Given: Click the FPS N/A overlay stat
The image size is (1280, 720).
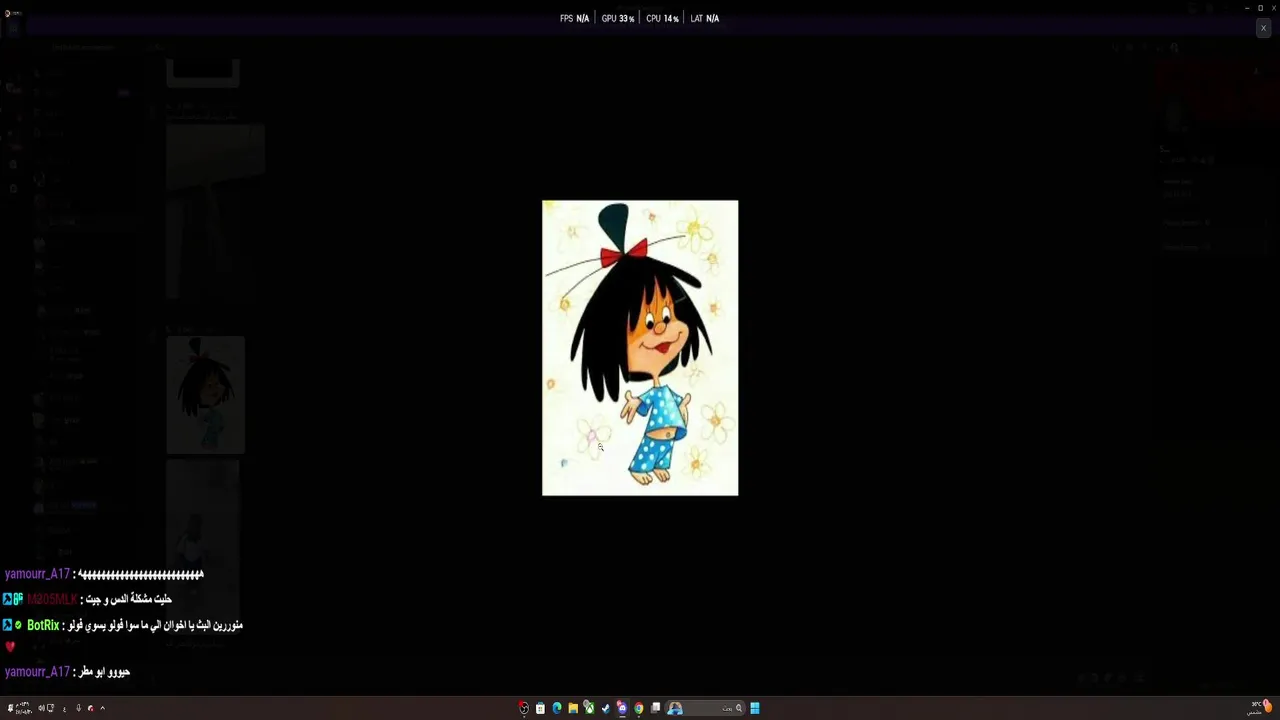Looking at the screenshot, I should click(x=574, y=18).
